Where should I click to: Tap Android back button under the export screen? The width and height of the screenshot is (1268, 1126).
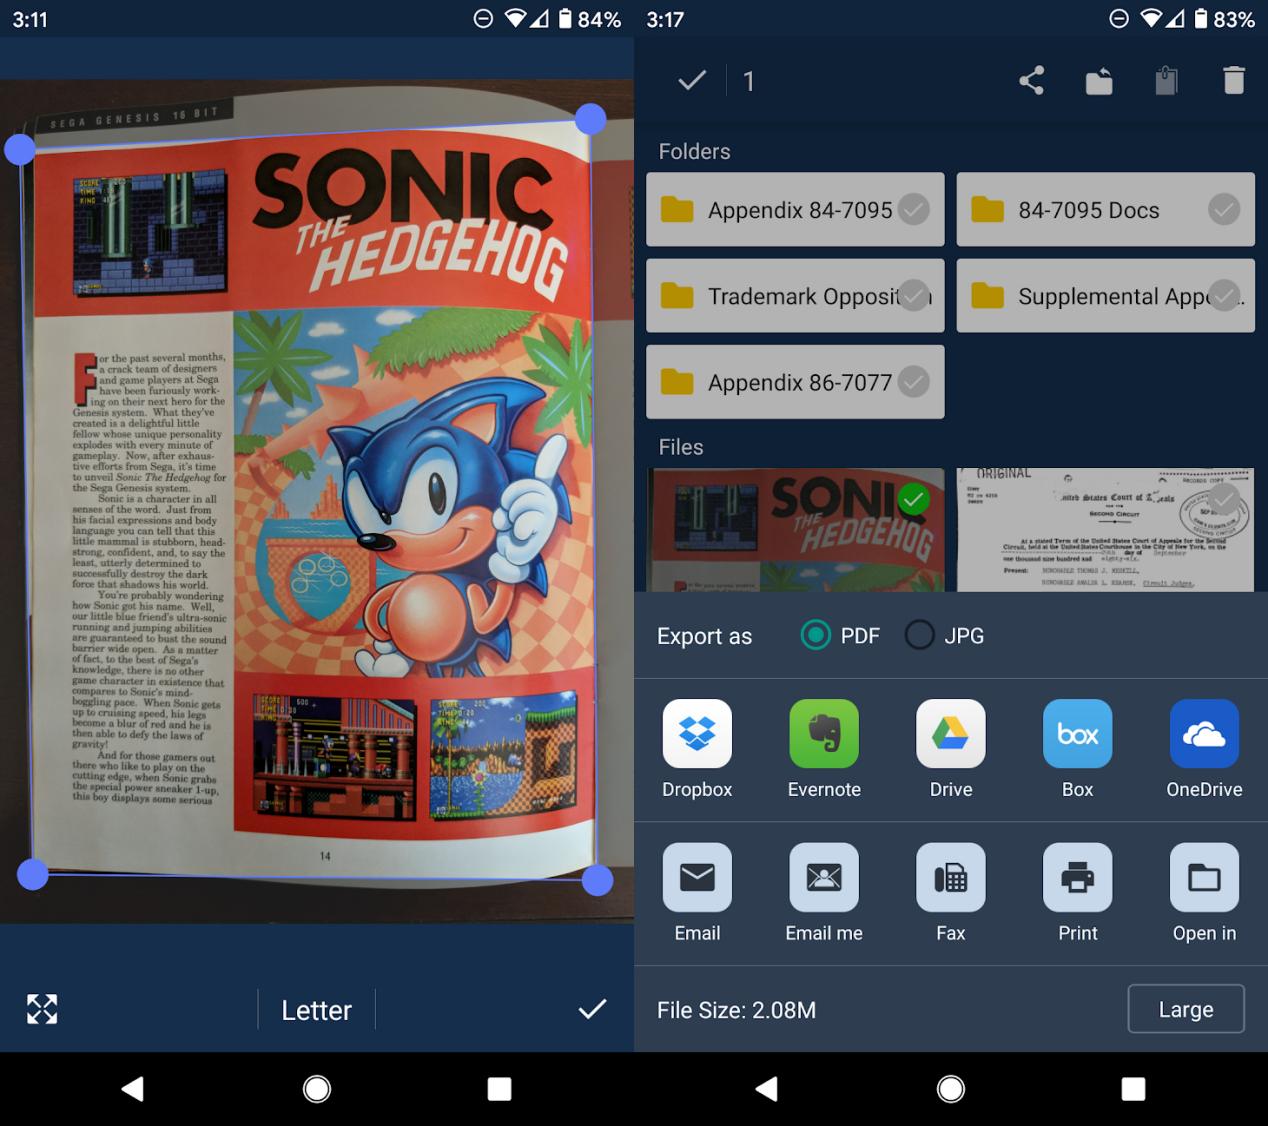[x=766, y=1089]
